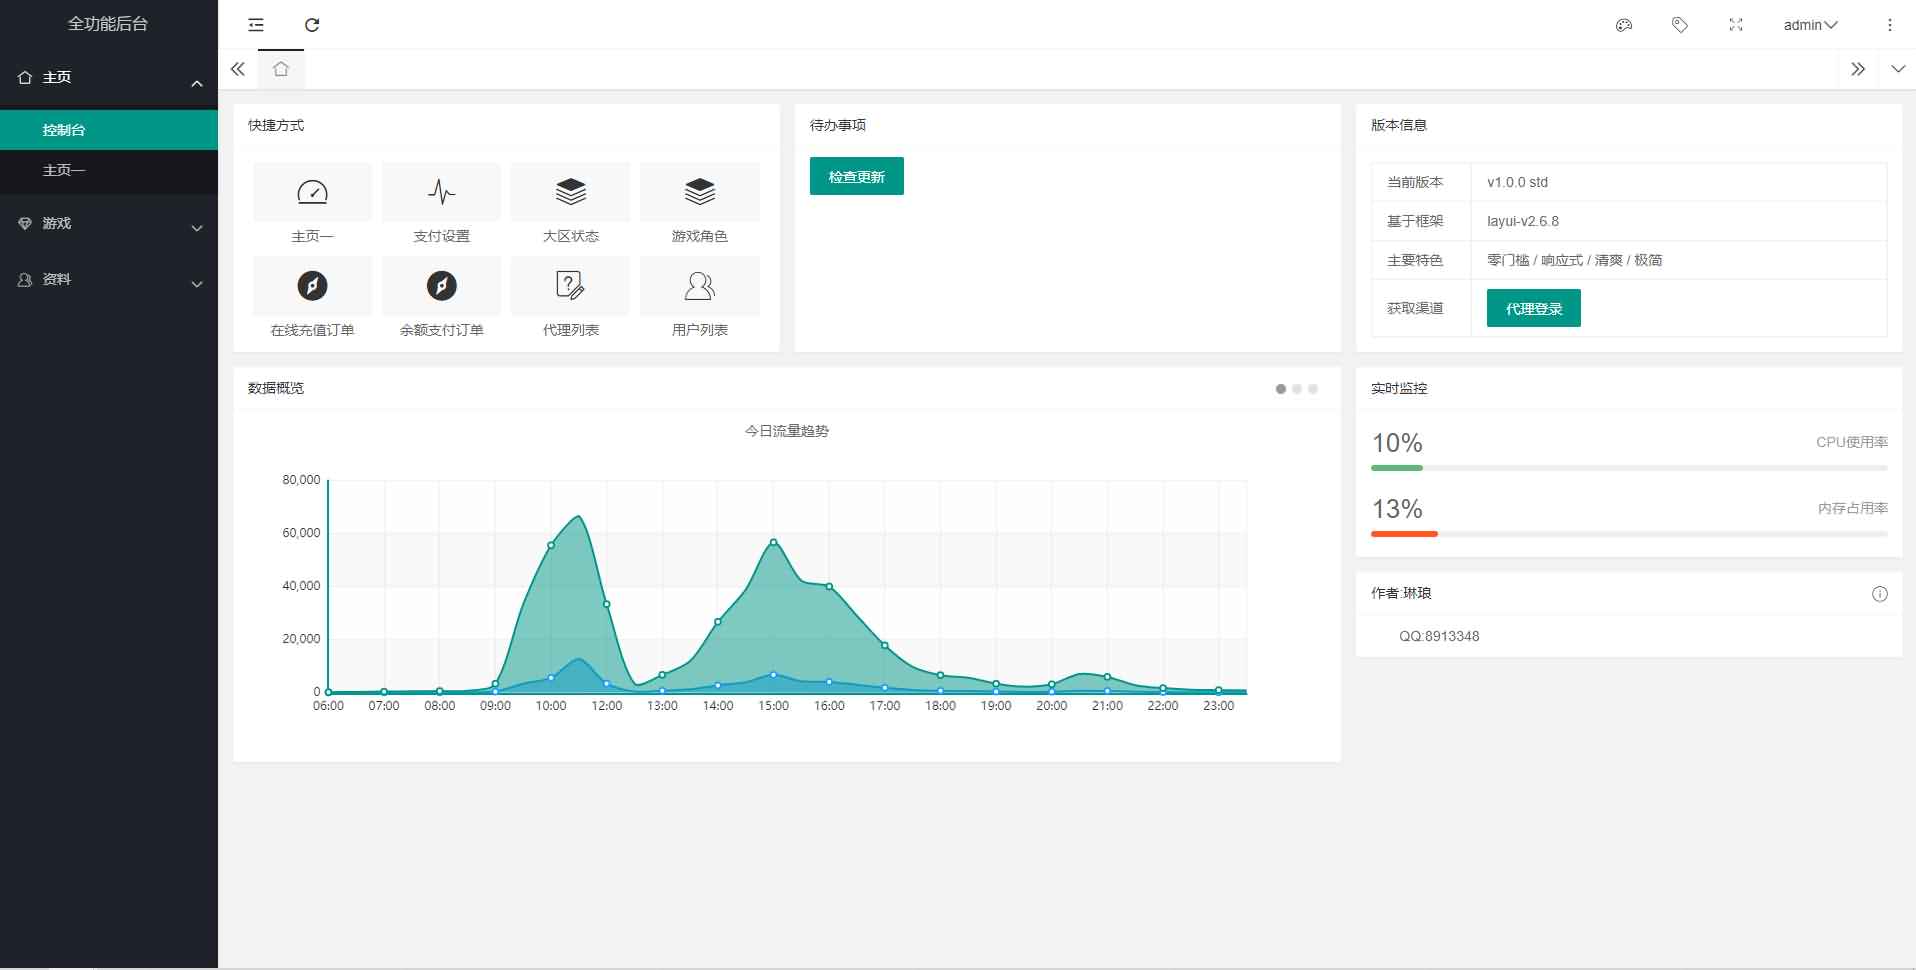Click the 代理登录 button

click(1533, 309)
